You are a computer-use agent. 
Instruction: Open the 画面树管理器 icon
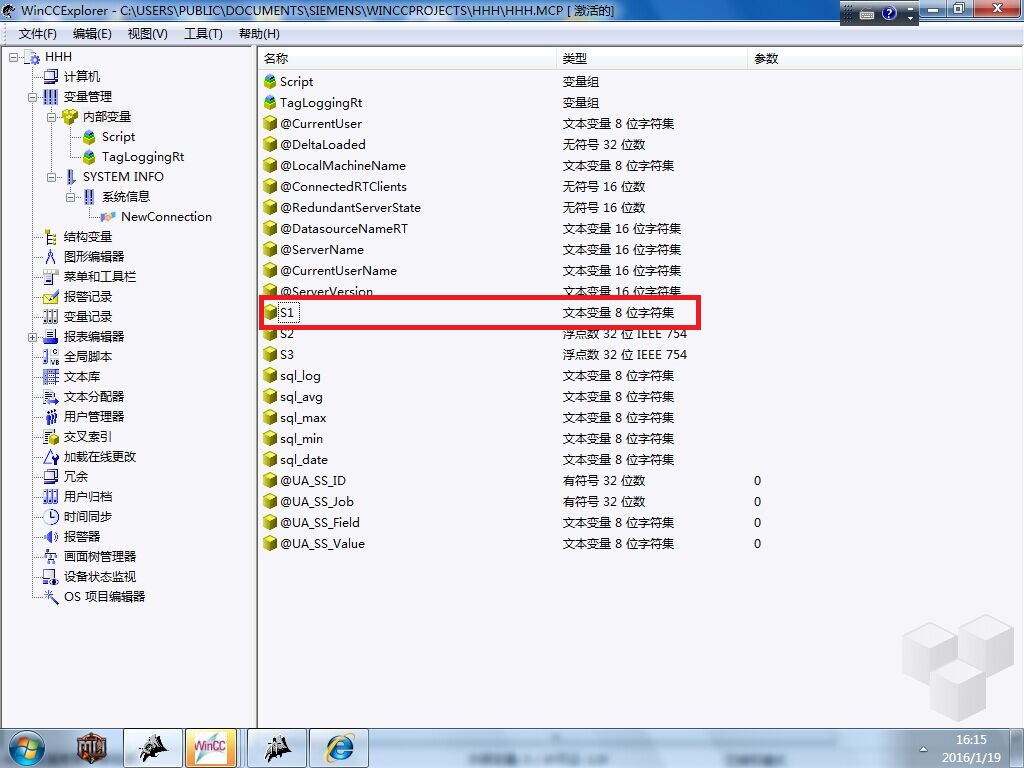coord(50,557)
